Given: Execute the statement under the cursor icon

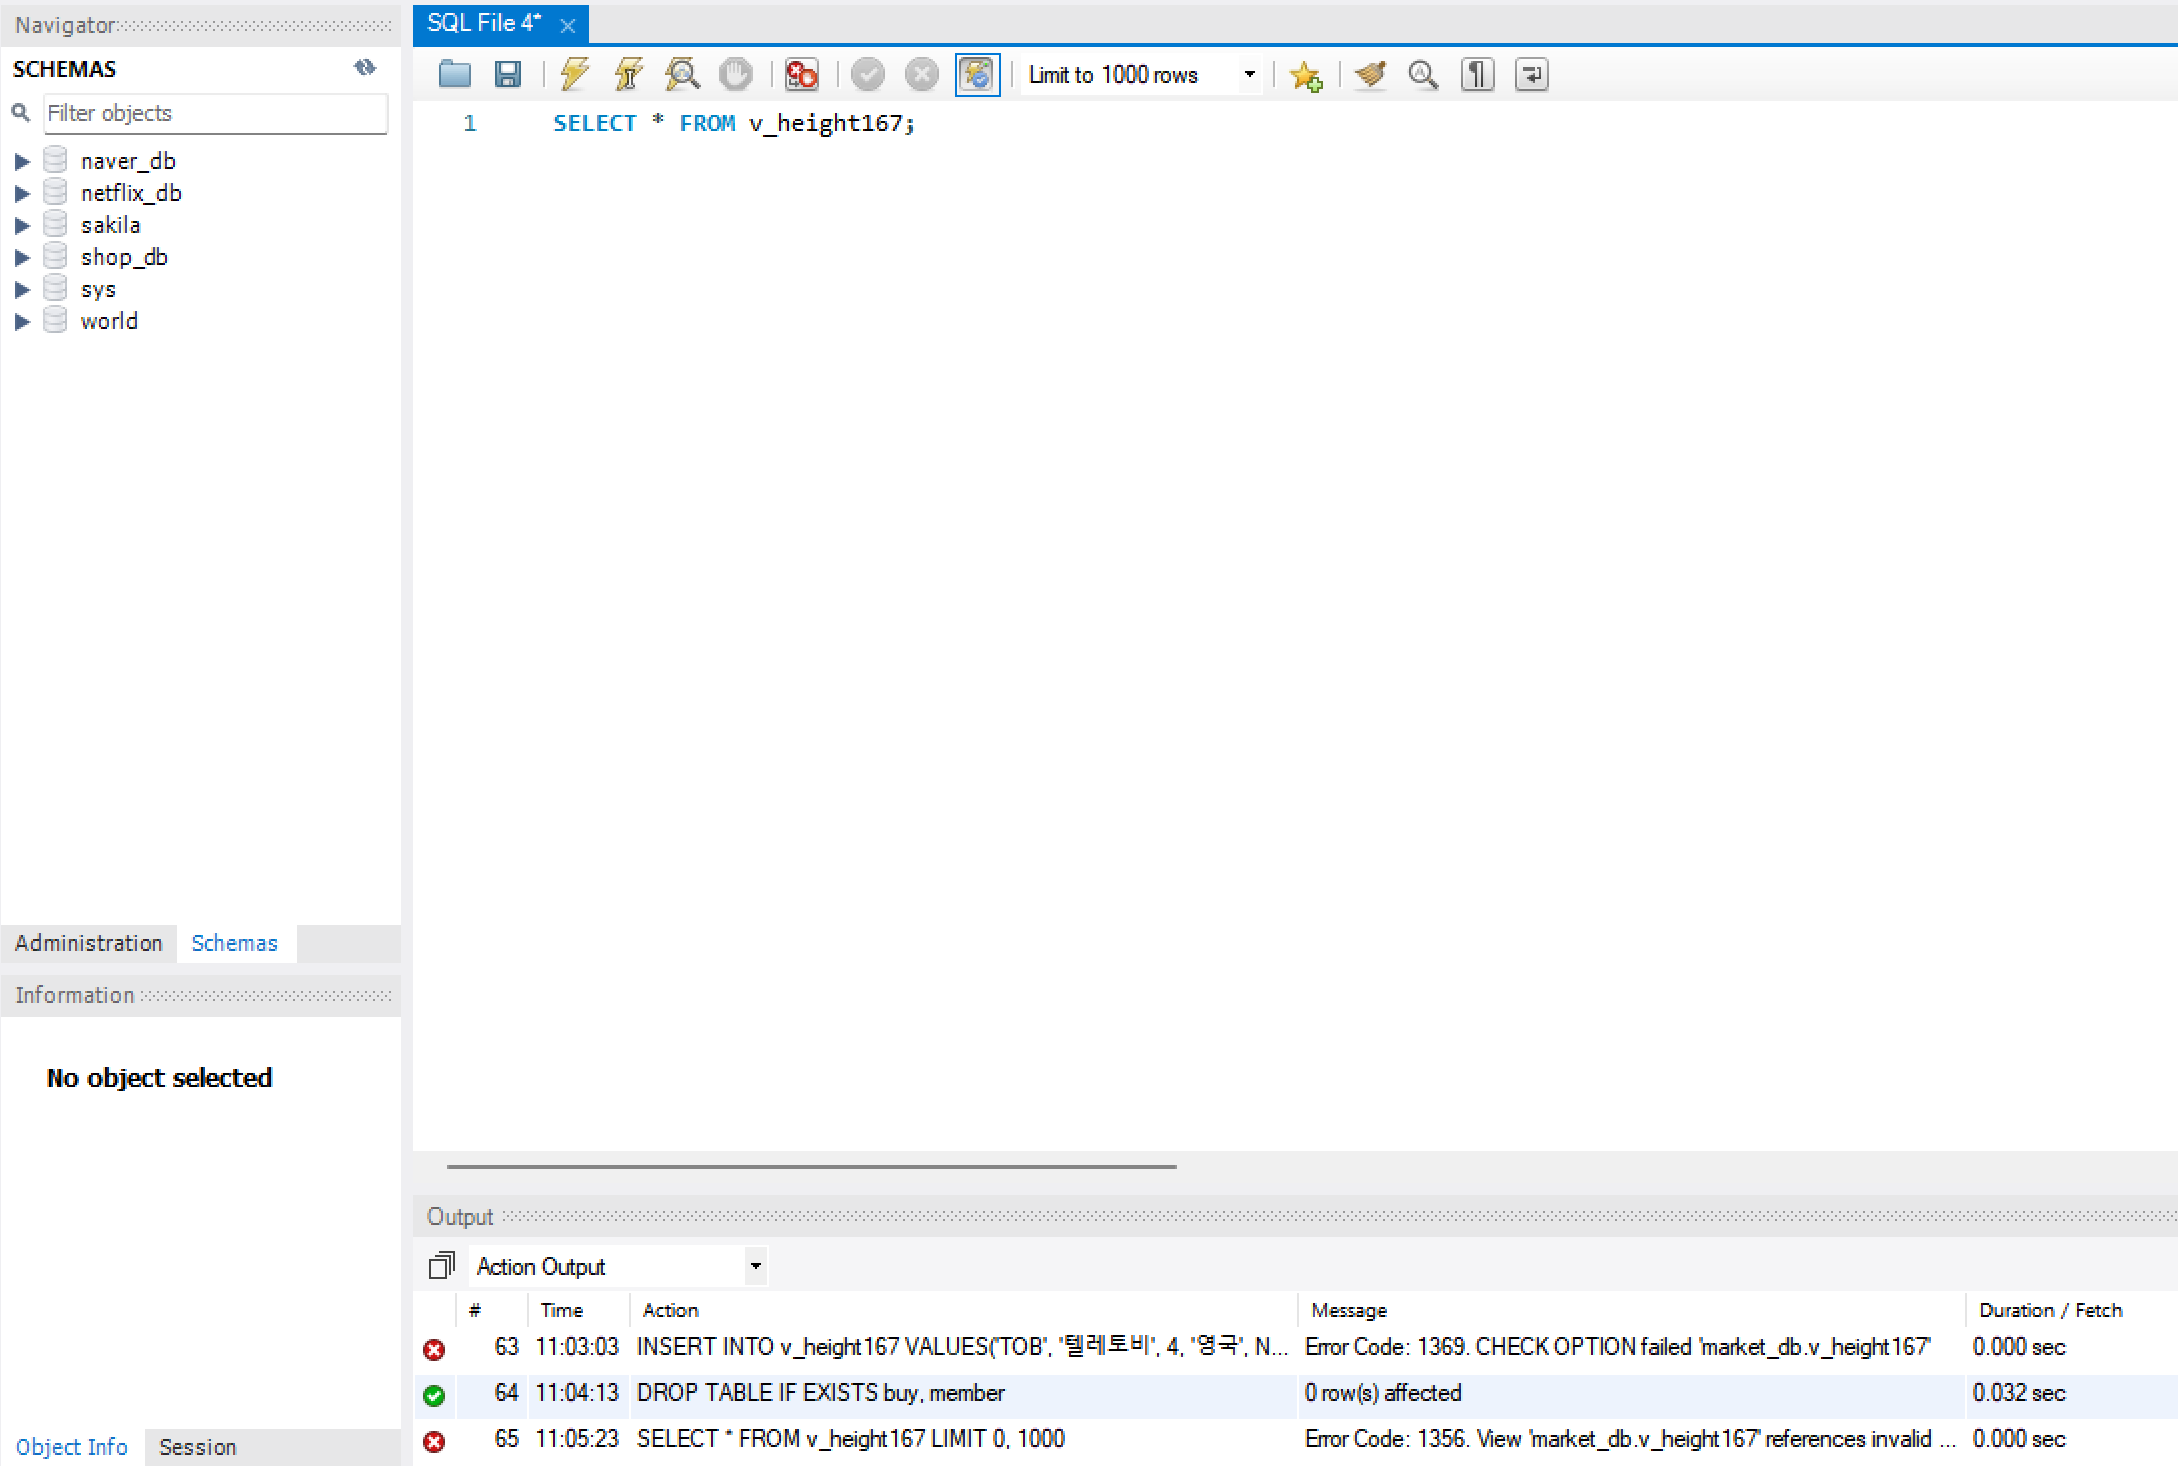Looking at the screenshot, I should (x=628, y=75).
